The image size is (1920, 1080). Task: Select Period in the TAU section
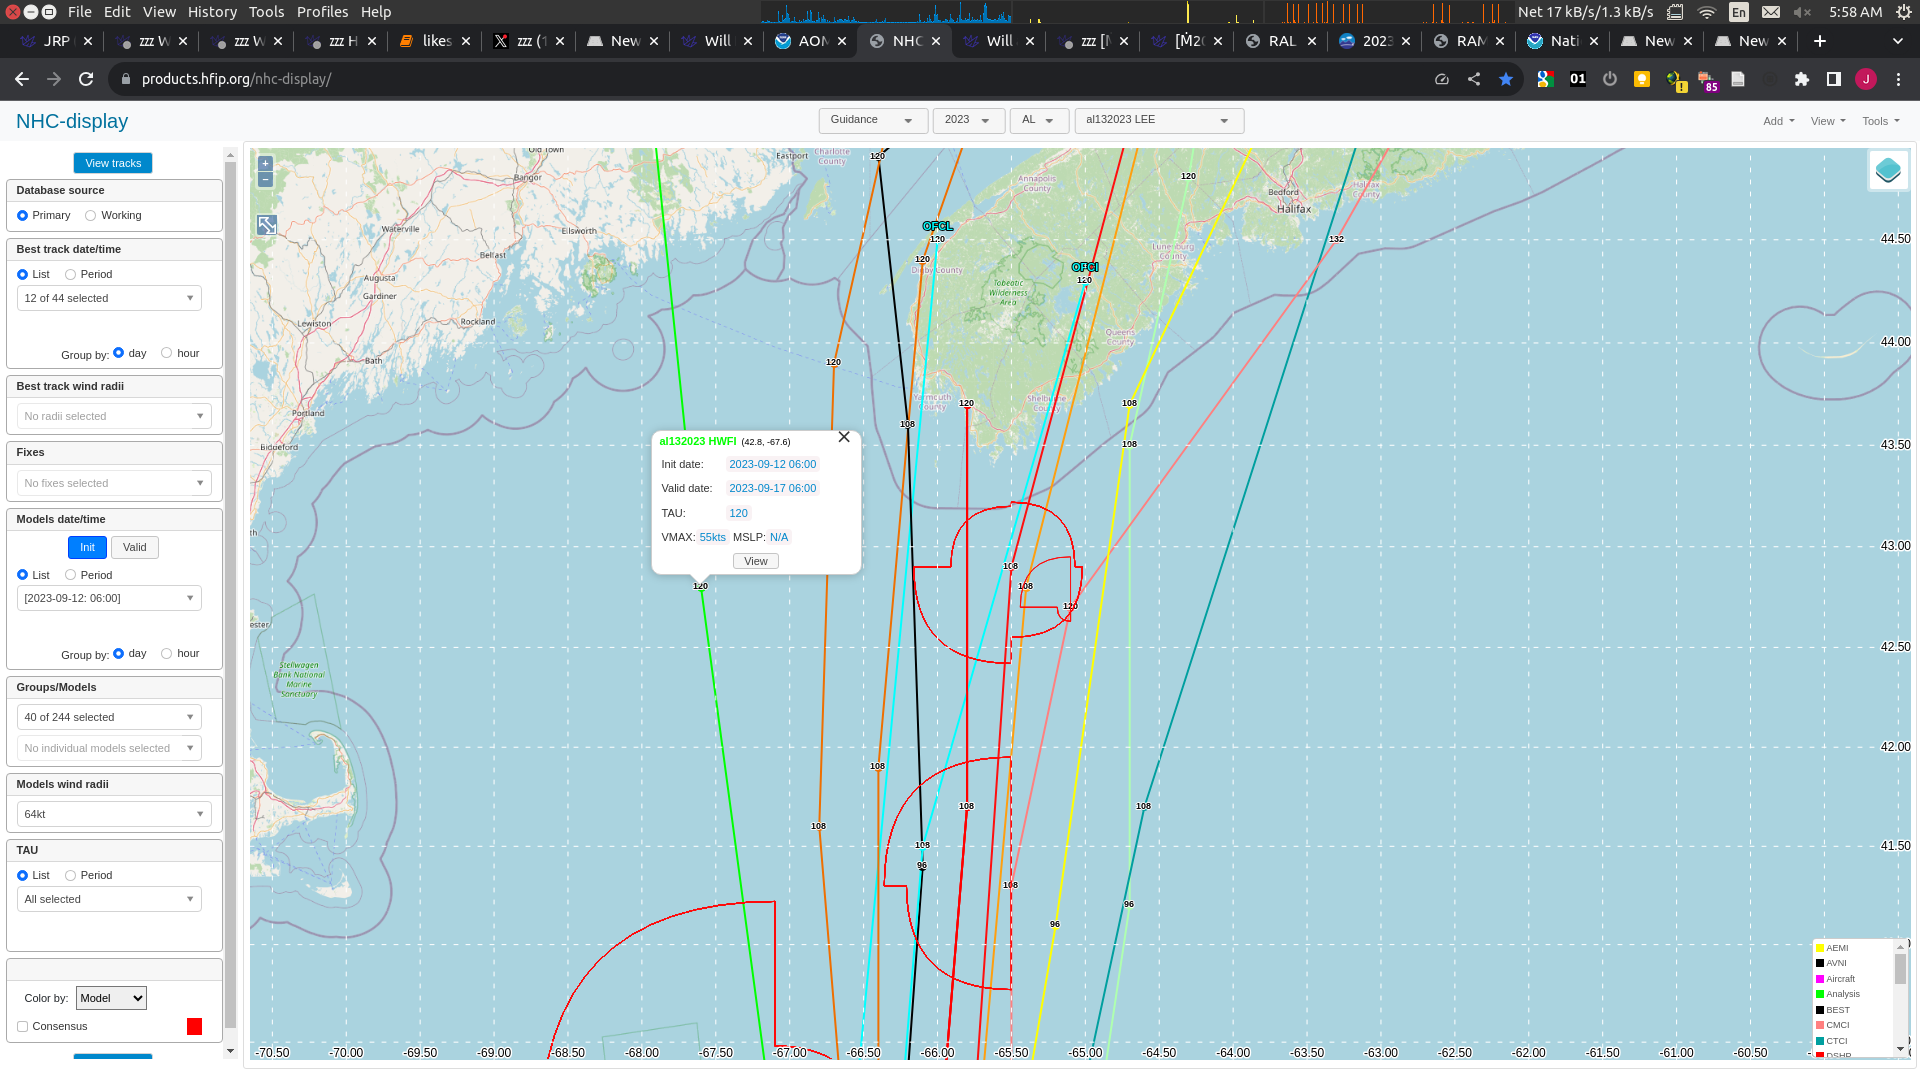(x=71, y=876)
